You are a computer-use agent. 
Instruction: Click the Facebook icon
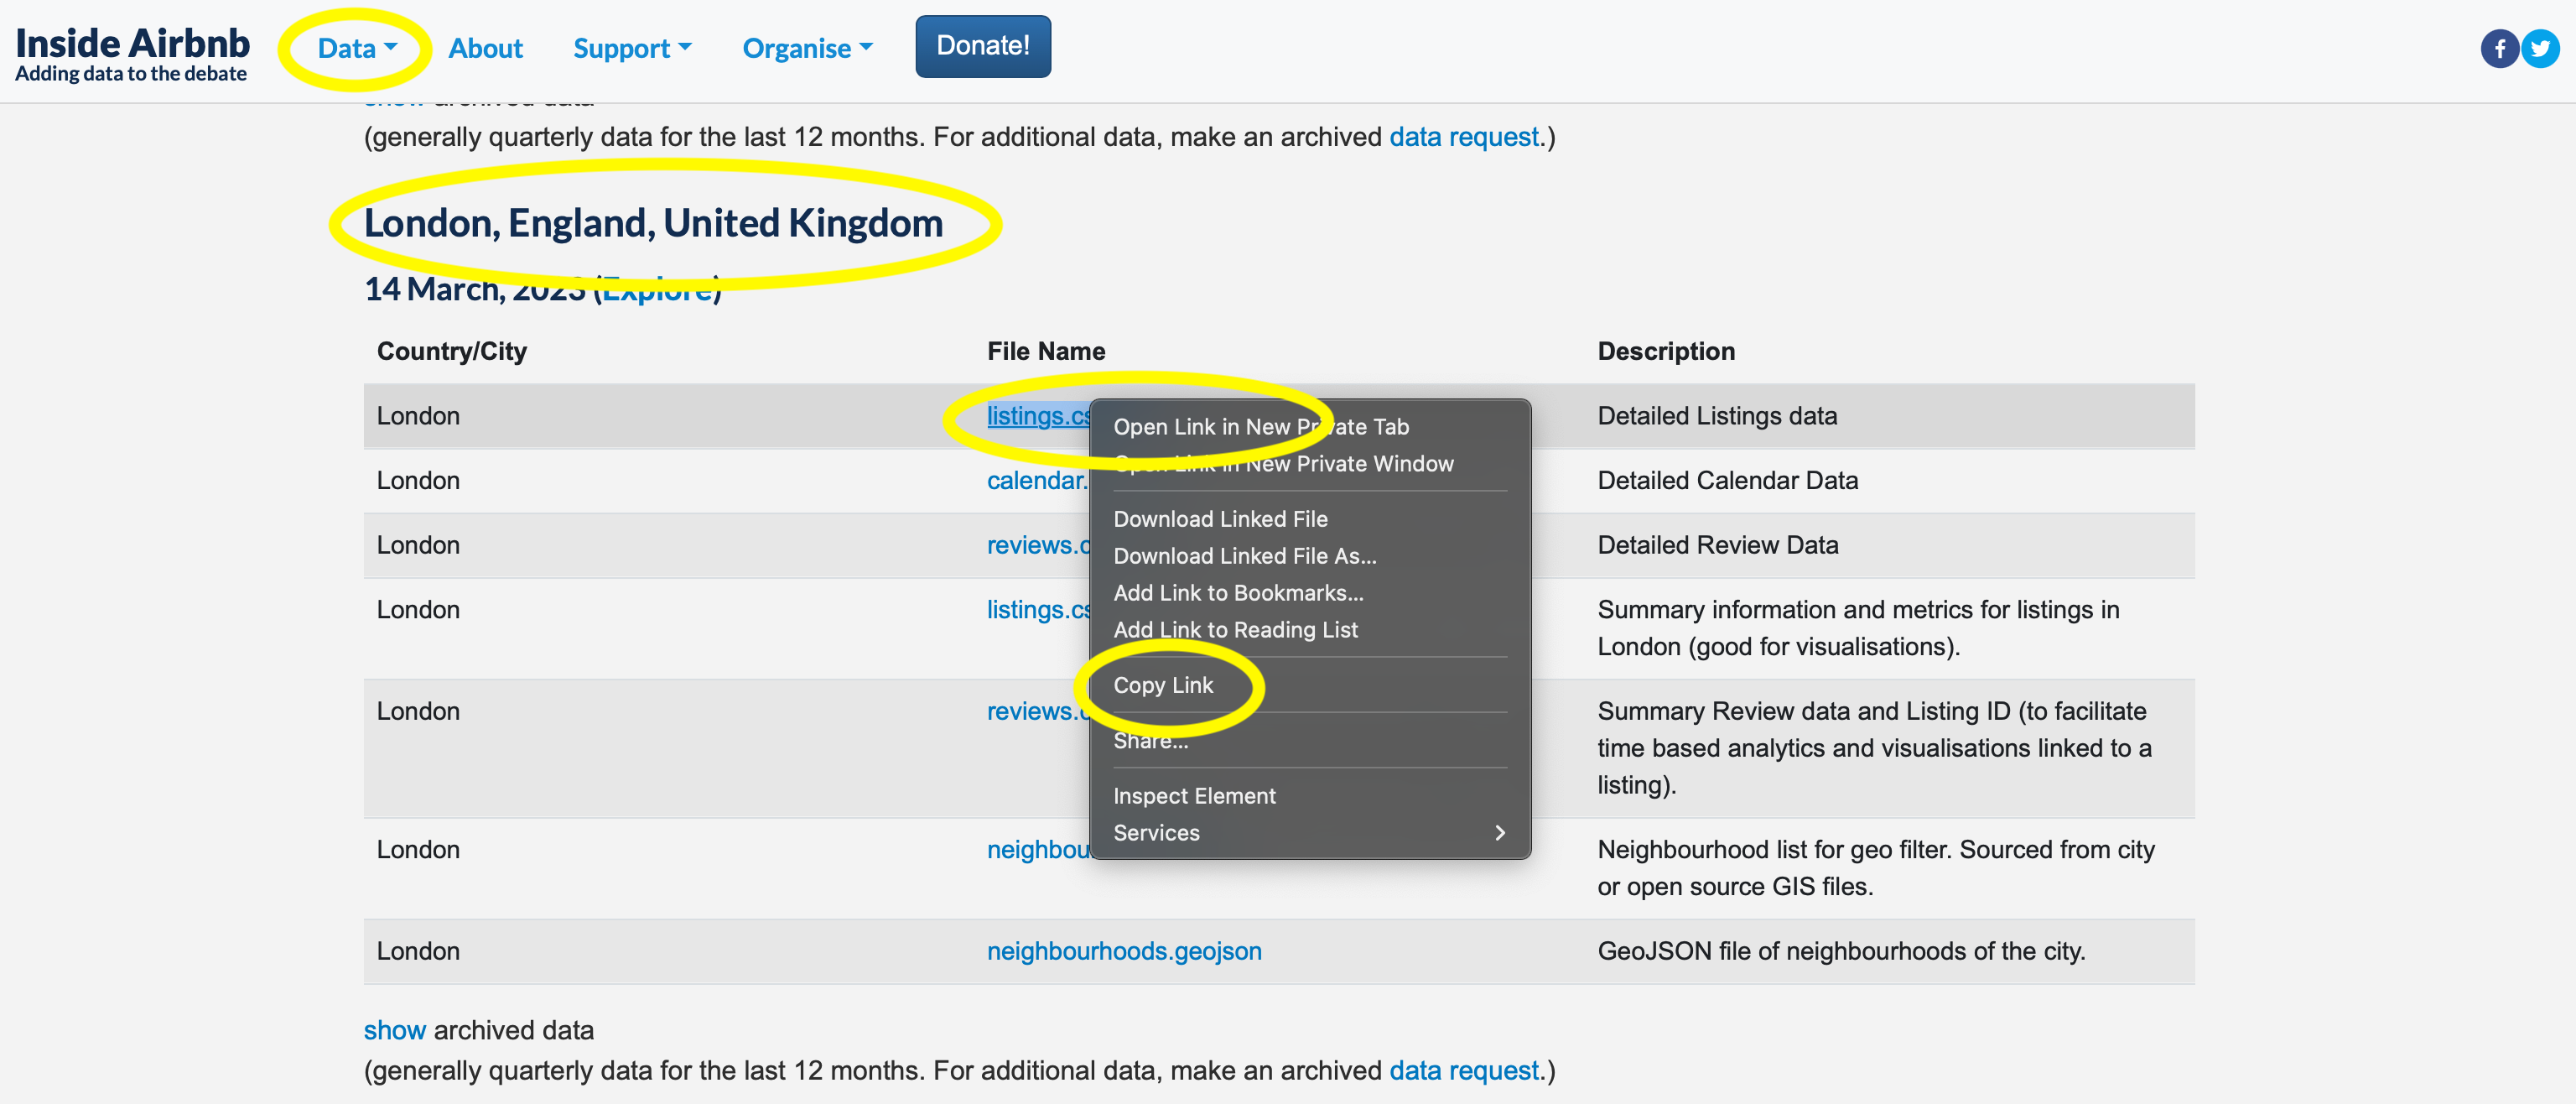click(2498, 48)
